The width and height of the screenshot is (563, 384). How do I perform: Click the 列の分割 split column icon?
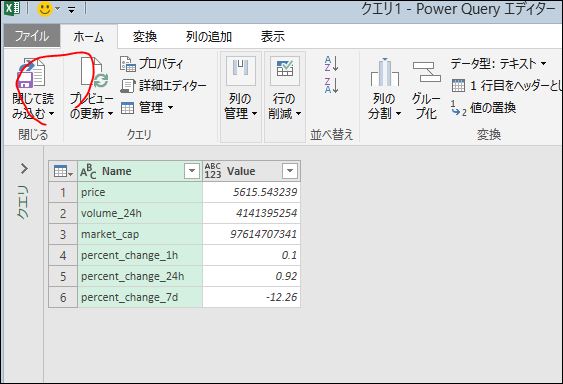click(x=385, y=72)
